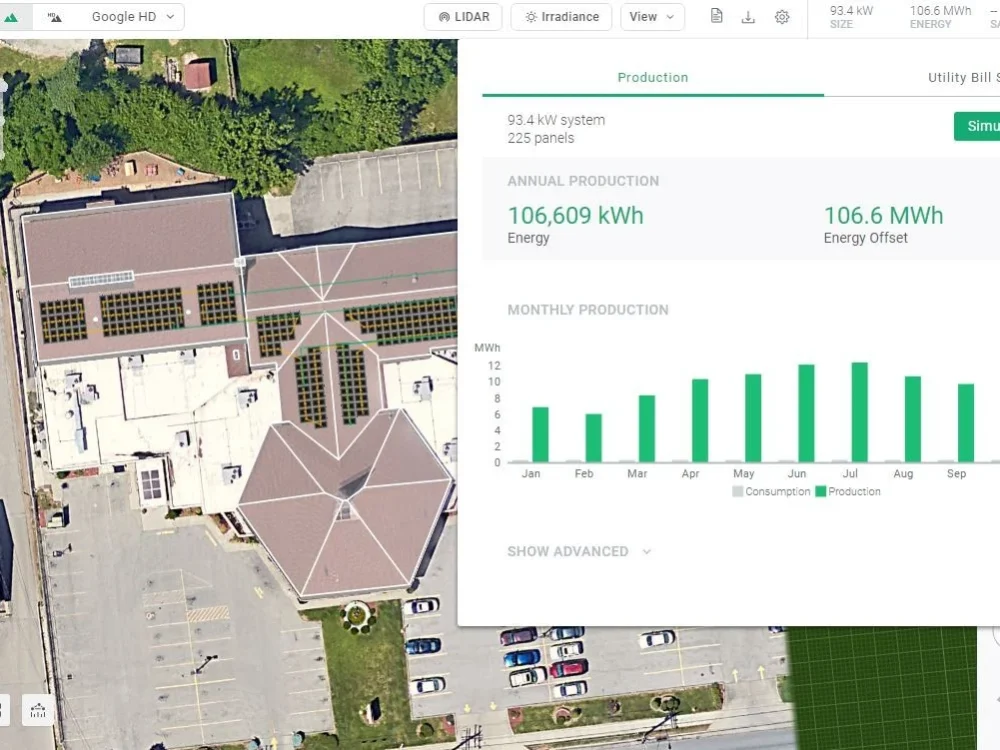Viewport: 1000px width, 750px height.
Task: Click the Production legend entry
Action: [848, 492]
